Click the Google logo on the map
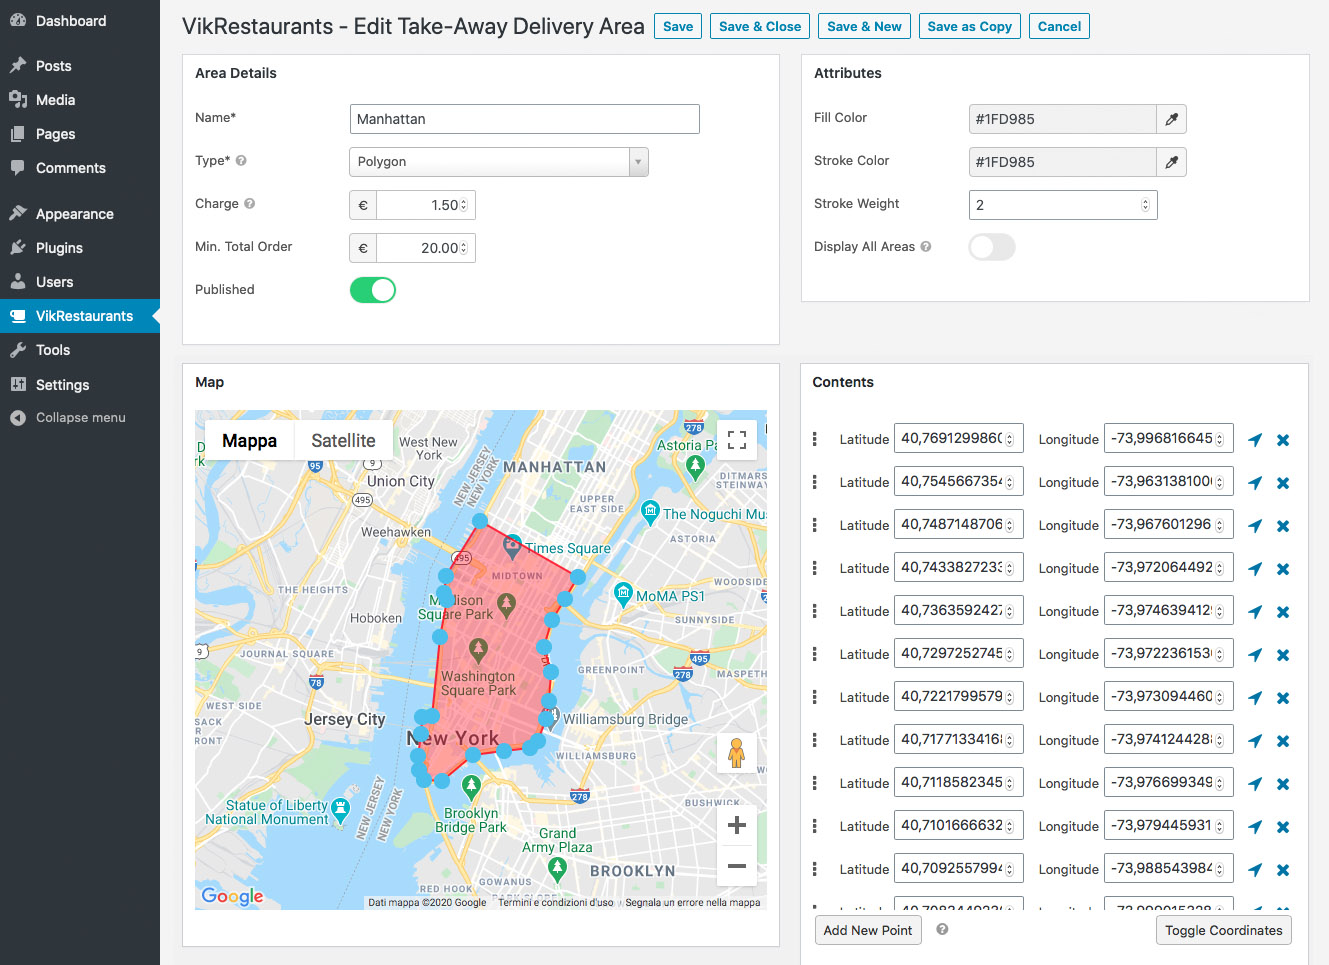The height and width of the screenshot is (965, 1329). 233,896
